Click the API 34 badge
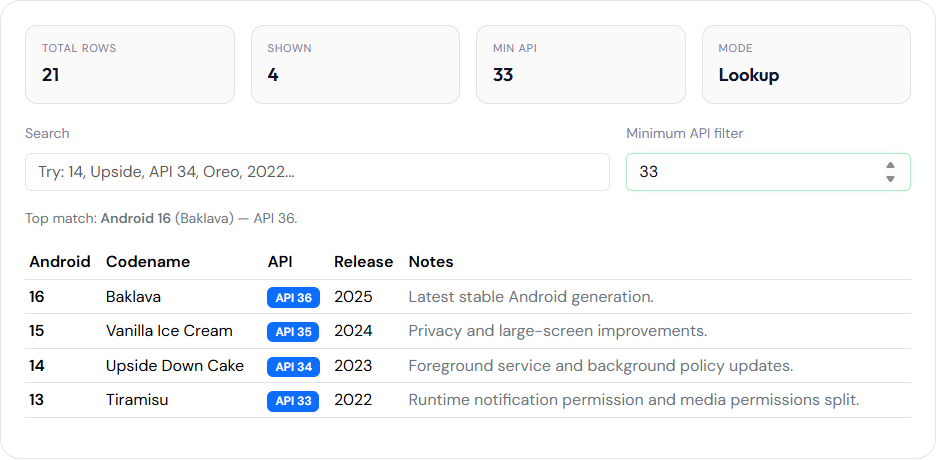Viewport: 936px width, 460px height. [293, 367]
